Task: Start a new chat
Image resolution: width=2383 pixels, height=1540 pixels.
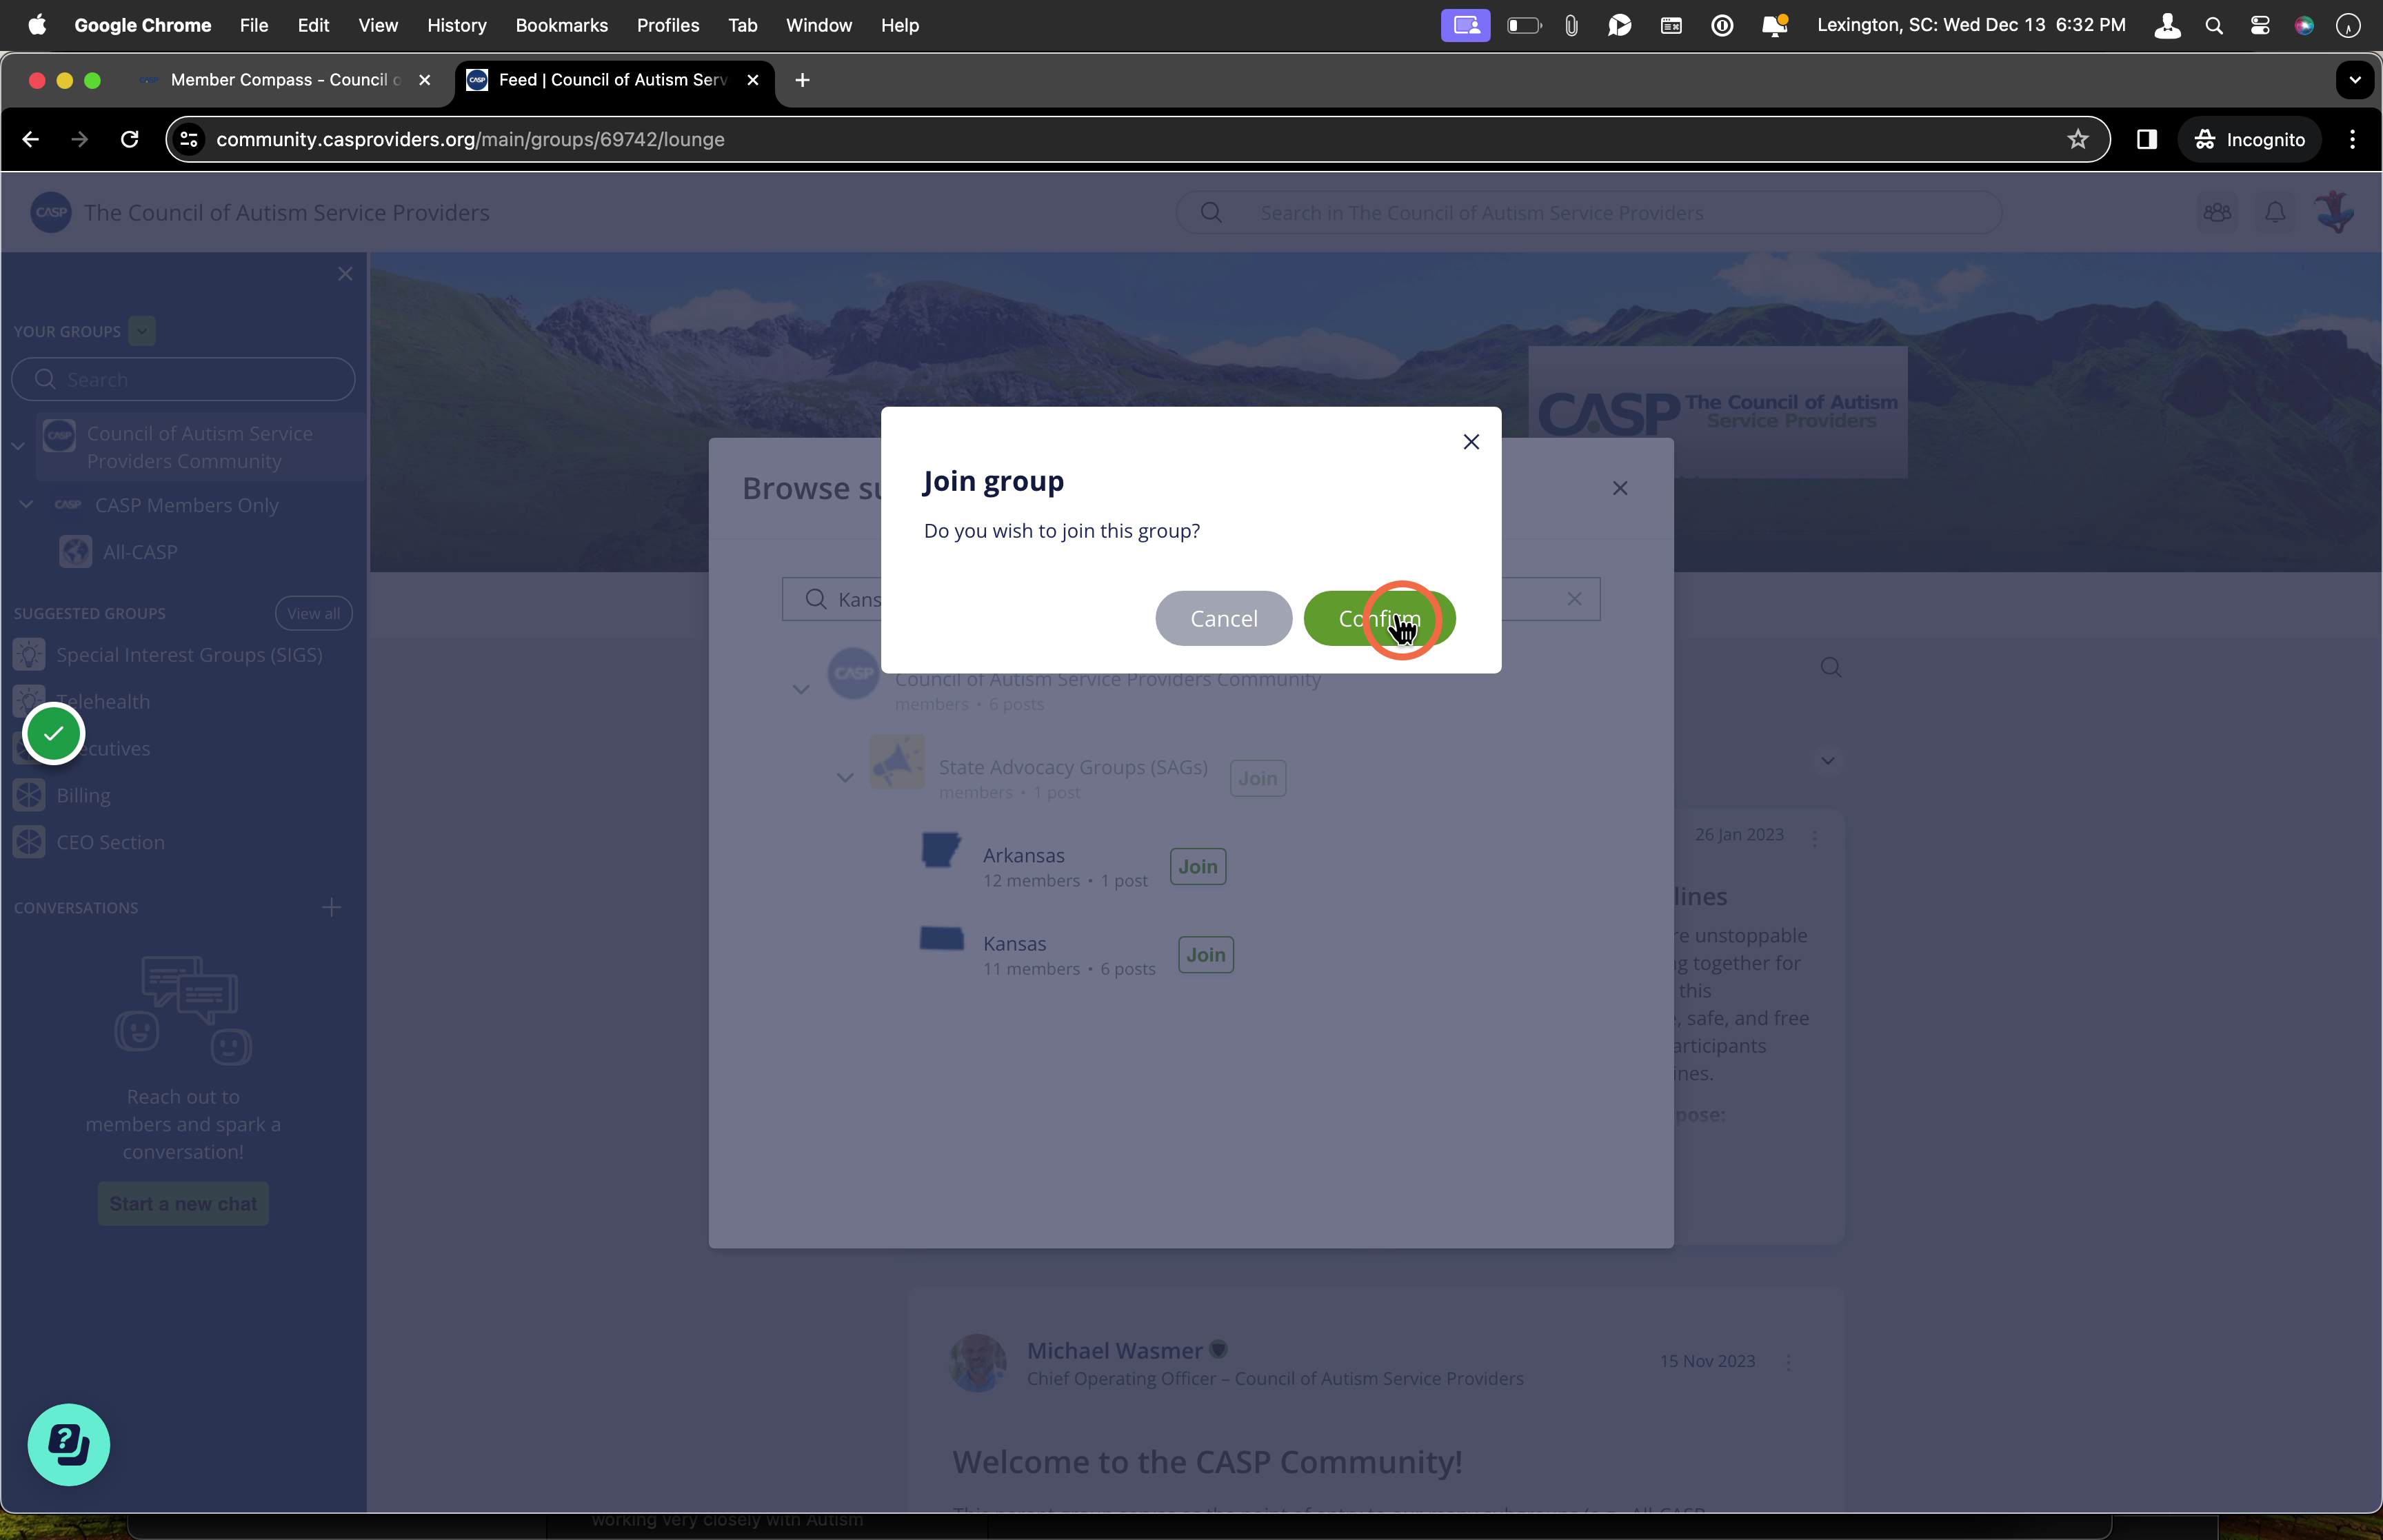Action: tap(183, 1204)
